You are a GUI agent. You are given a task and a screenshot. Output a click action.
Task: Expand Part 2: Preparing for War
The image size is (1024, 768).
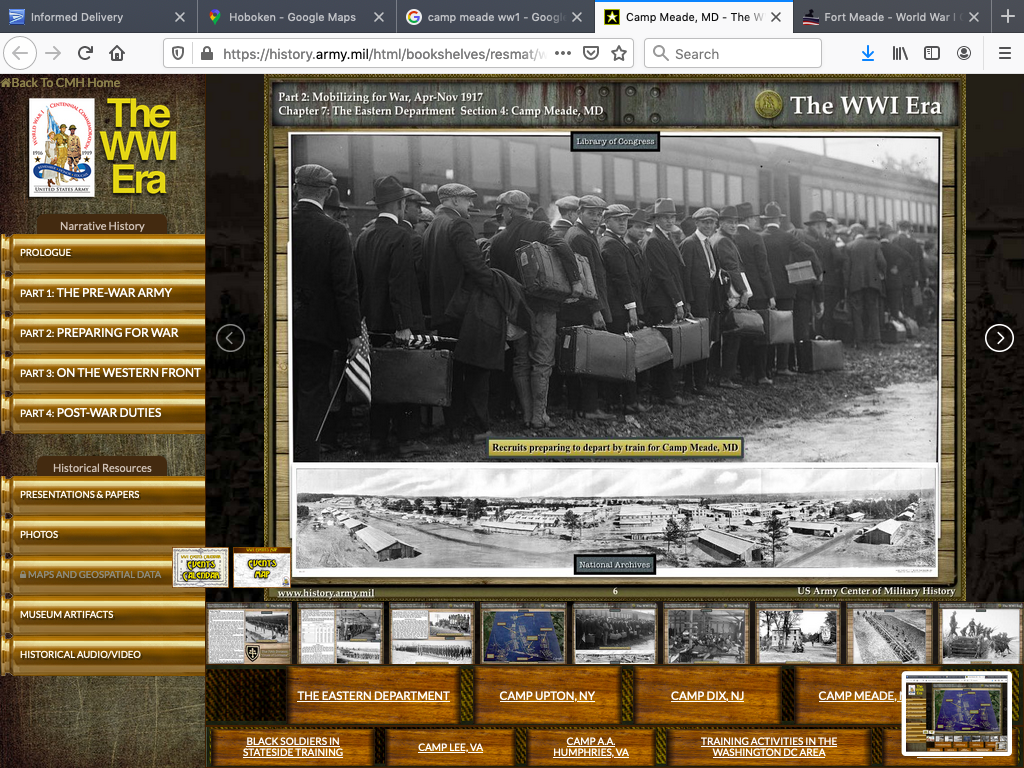[100, 333]
